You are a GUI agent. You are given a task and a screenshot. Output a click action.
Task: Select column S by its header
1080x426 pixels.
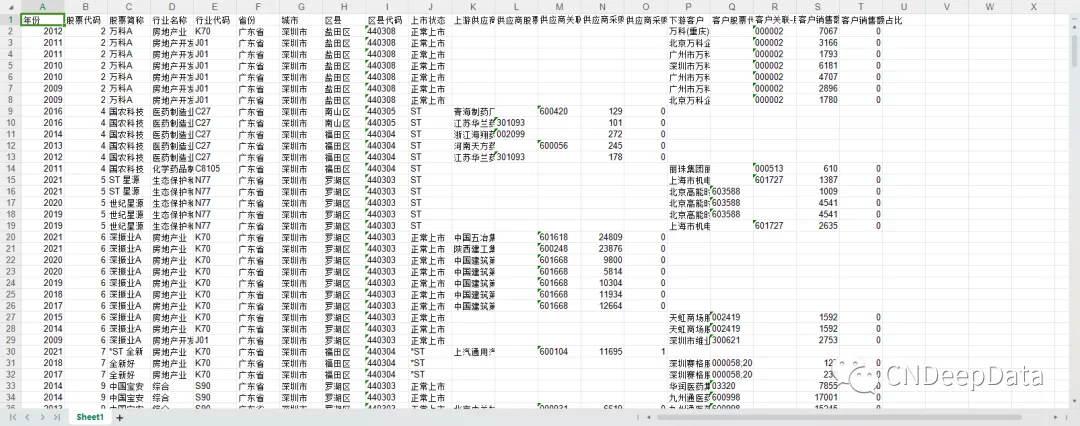[818, 6]
